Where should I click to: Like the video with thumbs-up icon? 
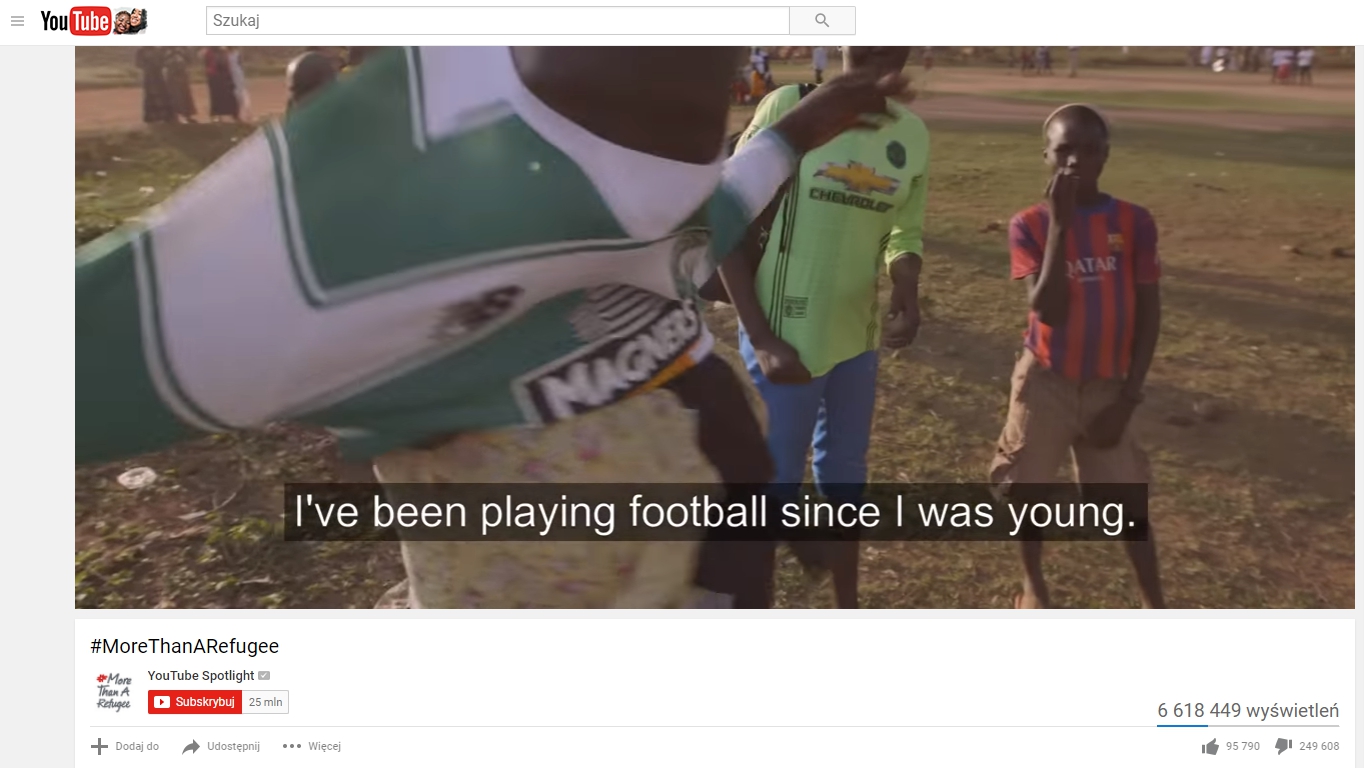tap(1211, 746)
